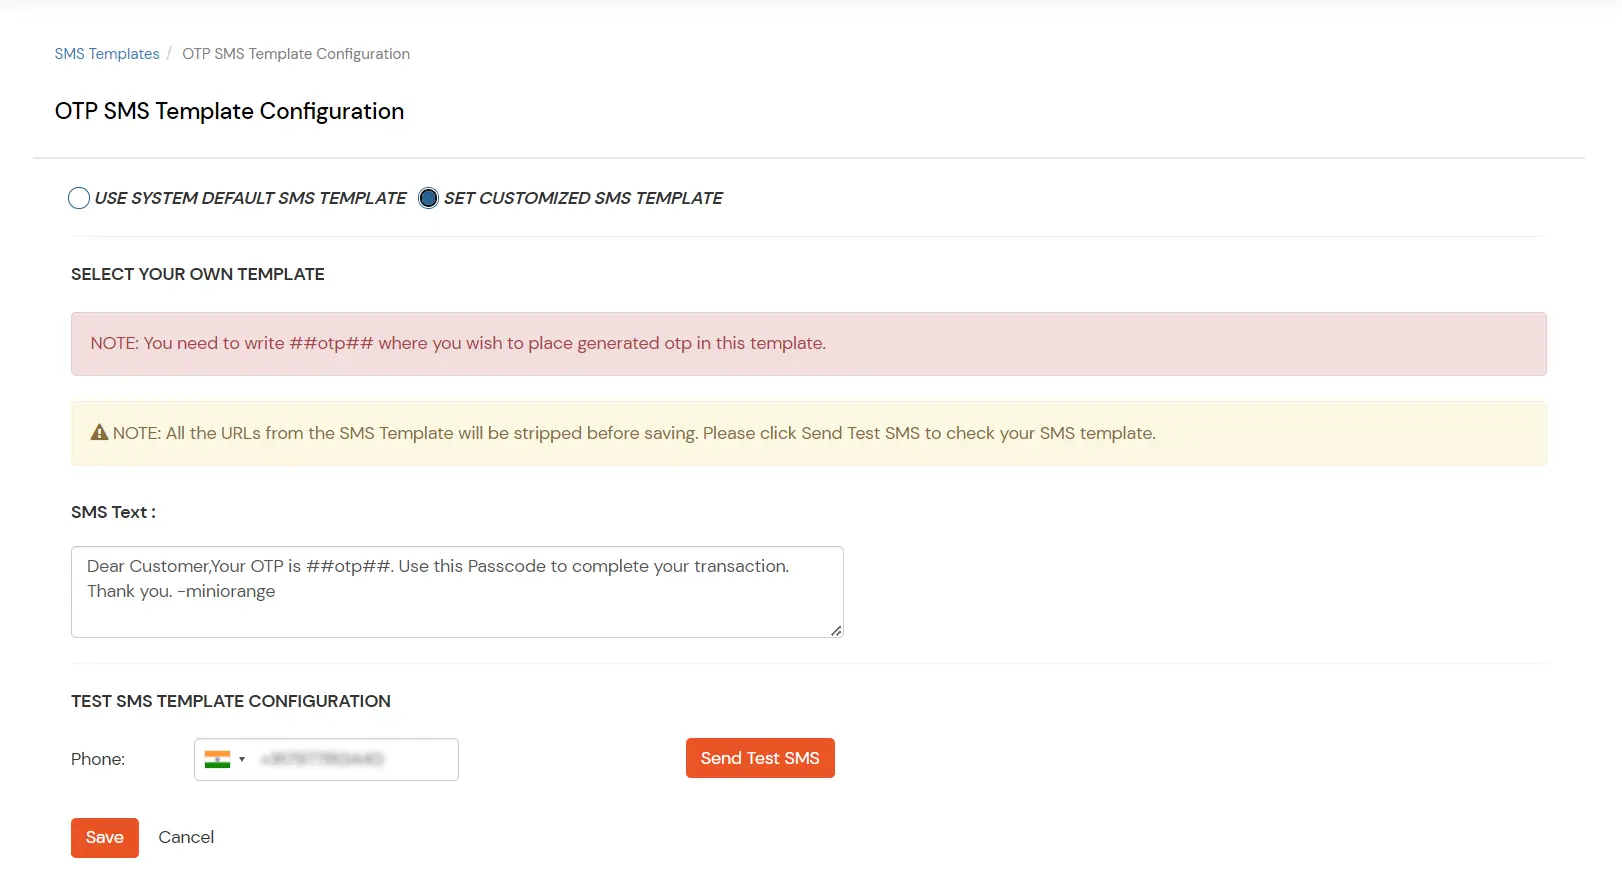The image size is (1622, 875).
Task: Click the dropdown arrow beside the flag
Action: 242,759
